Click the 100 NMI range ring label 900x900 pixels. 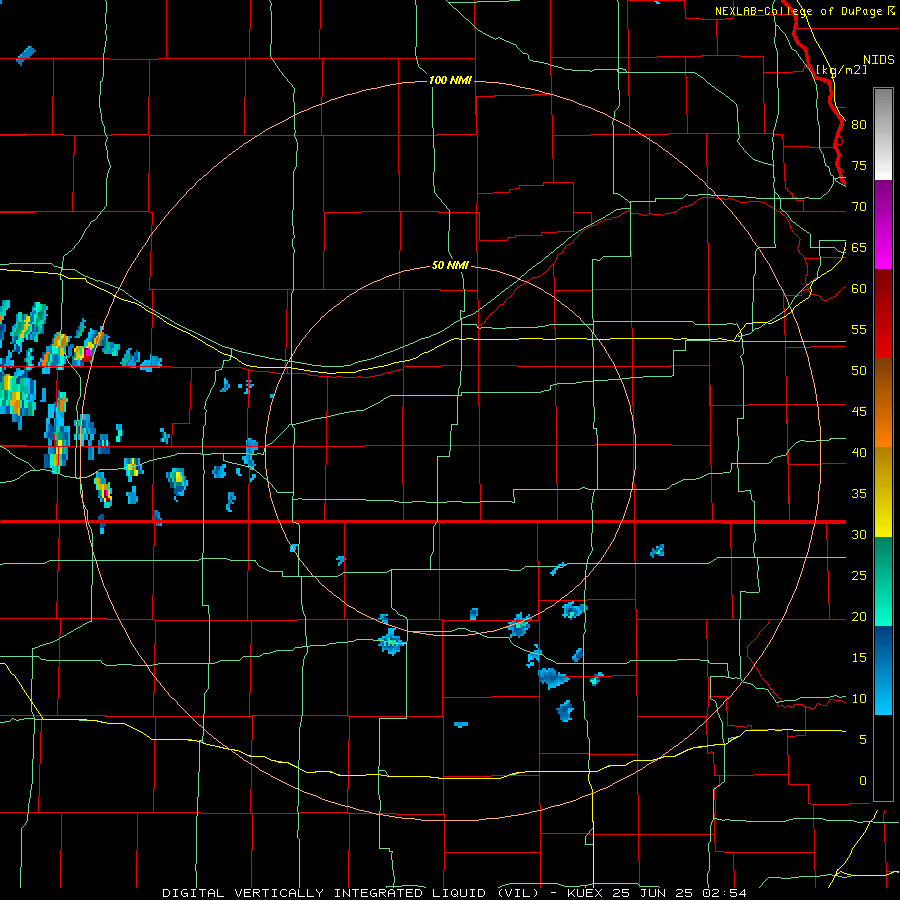pos(450,80)
